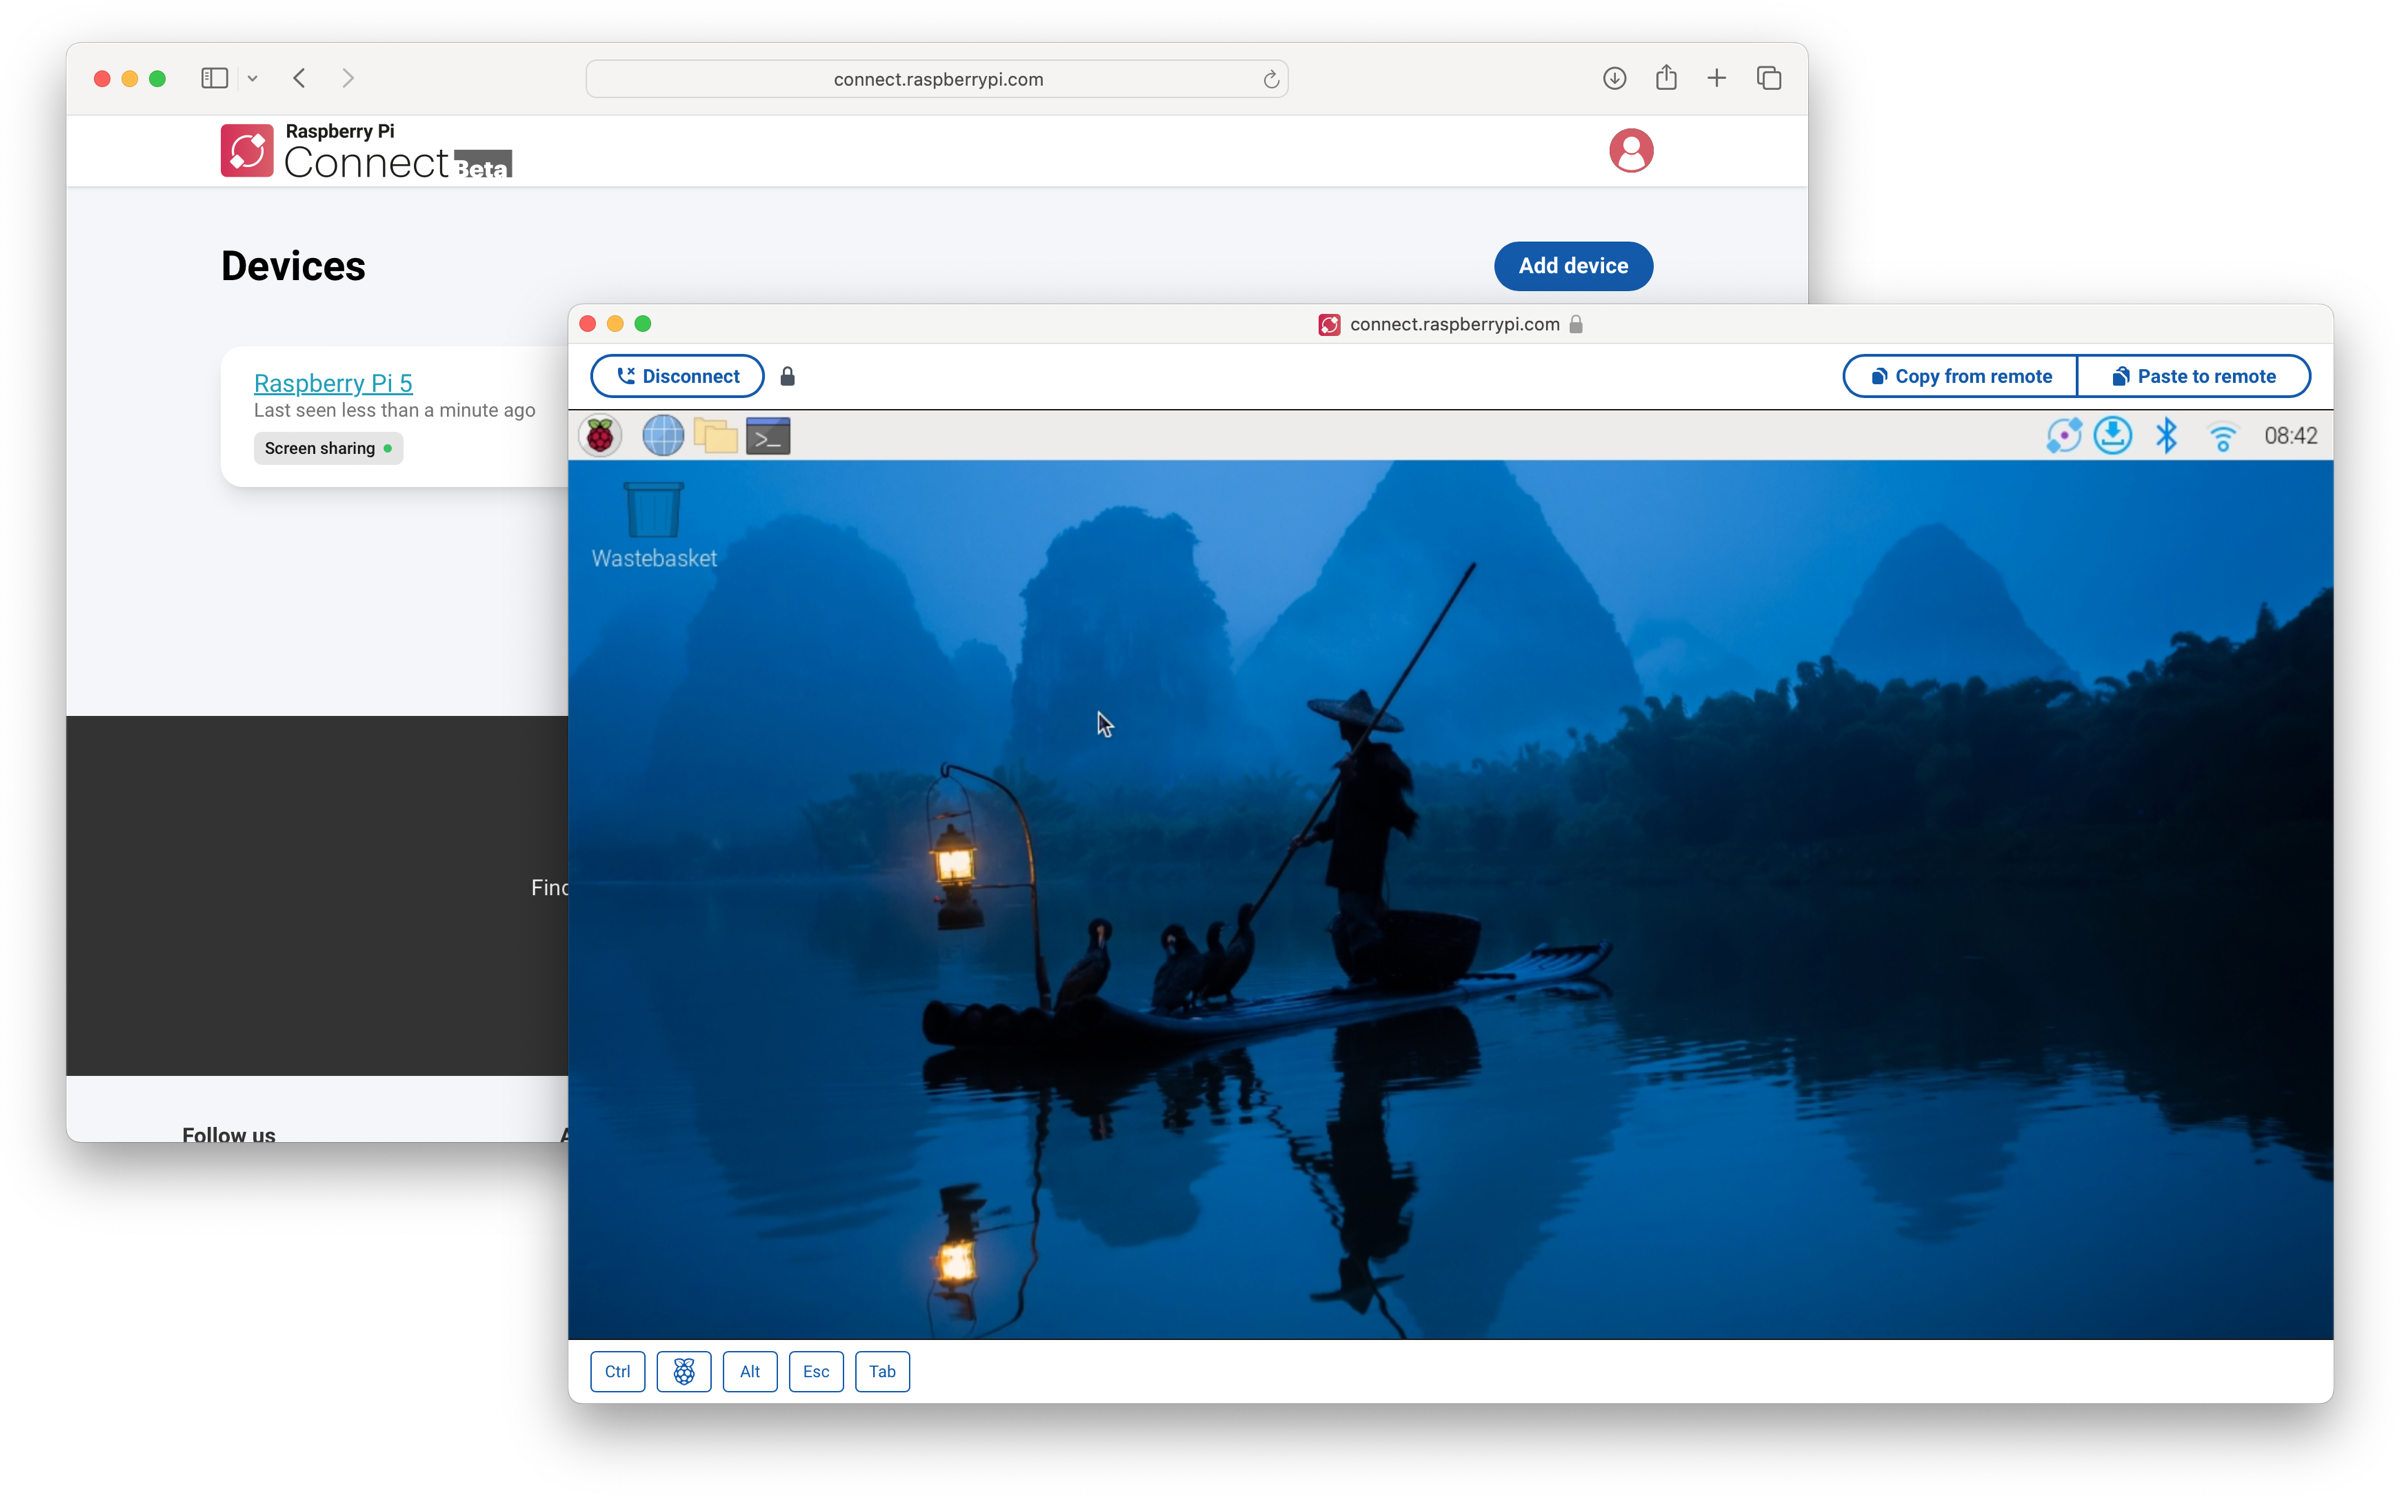The image size is (2400, 1496).
Task: Open the File Manager folder icon
Action: [715, 436]
